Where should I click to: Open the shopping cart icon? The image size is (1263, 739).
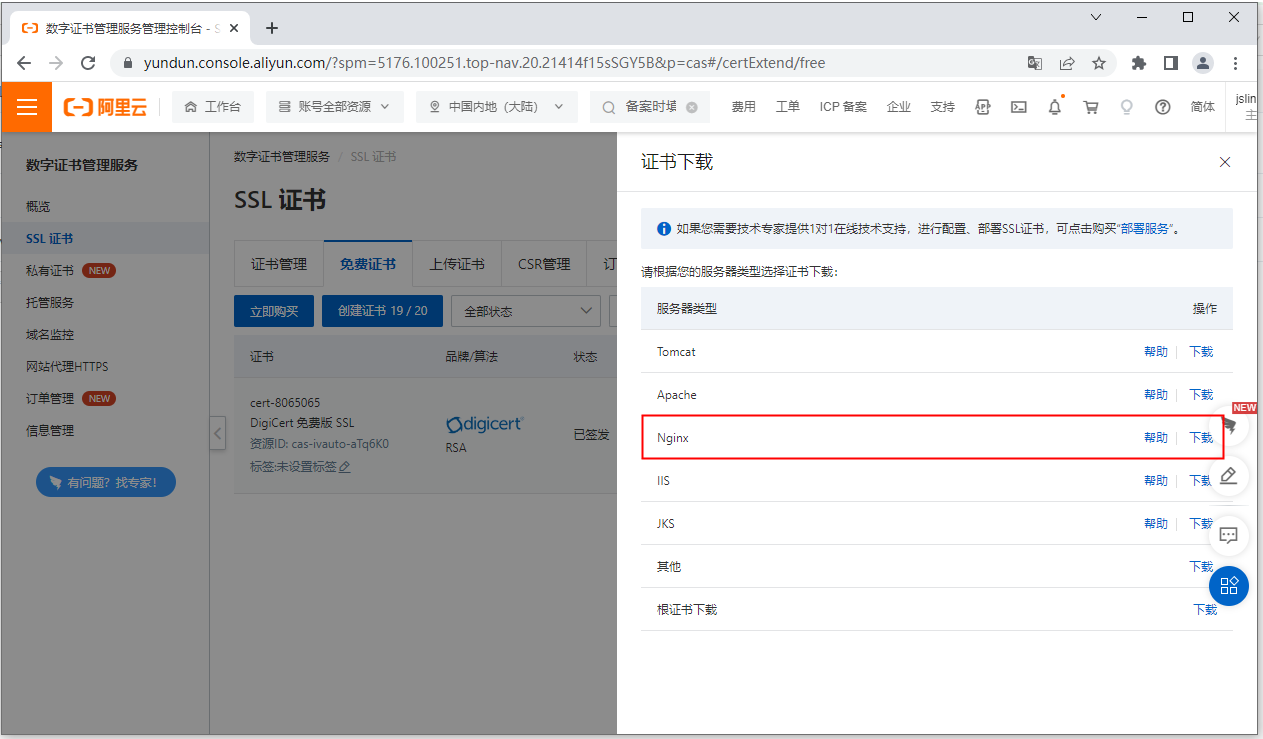(1091, 107)
